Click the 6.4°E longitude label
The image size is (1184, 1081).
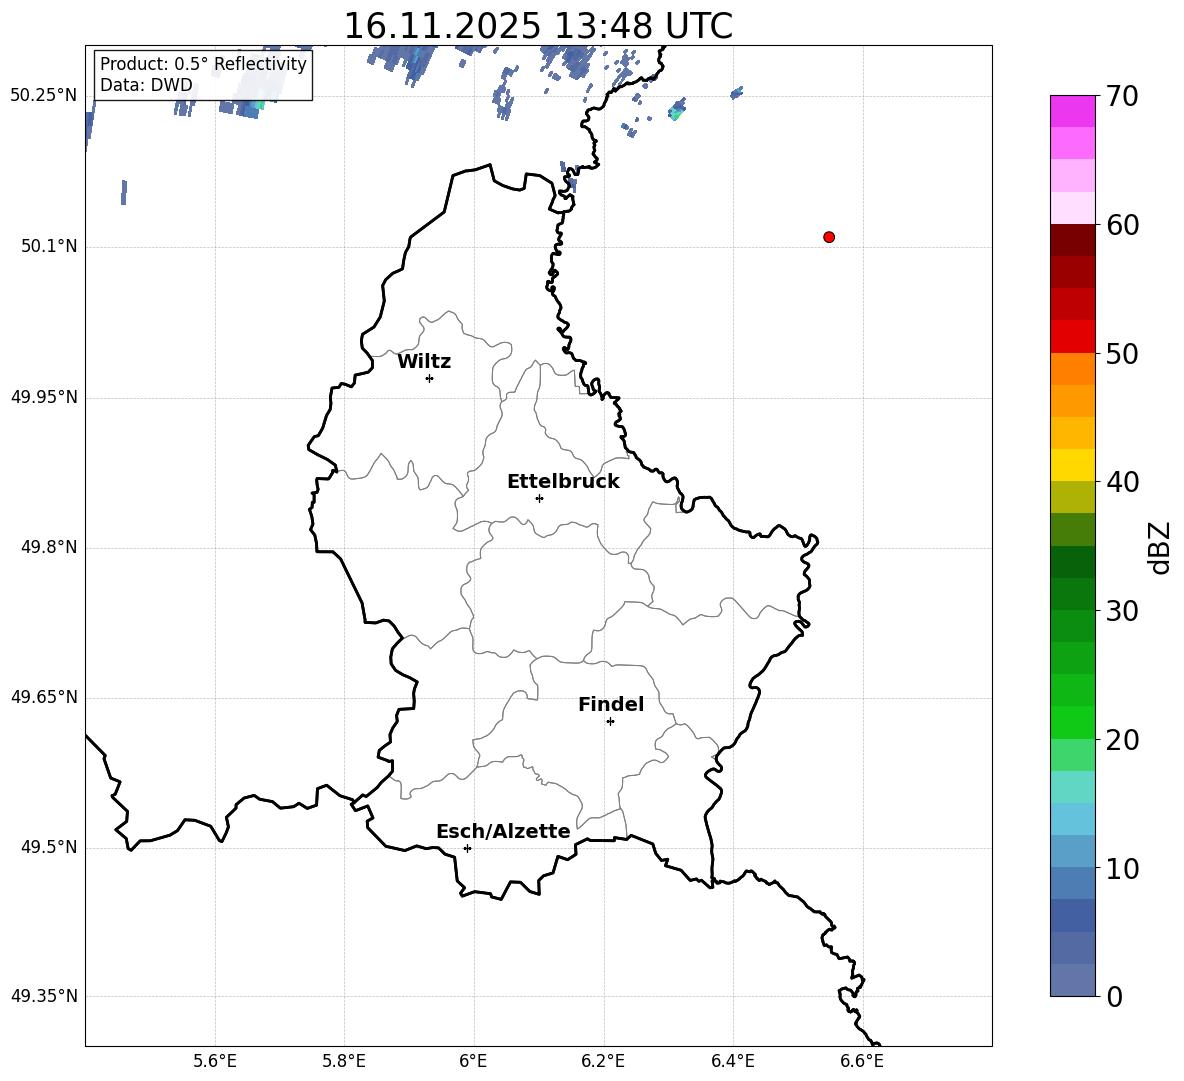click(732, 1061)
